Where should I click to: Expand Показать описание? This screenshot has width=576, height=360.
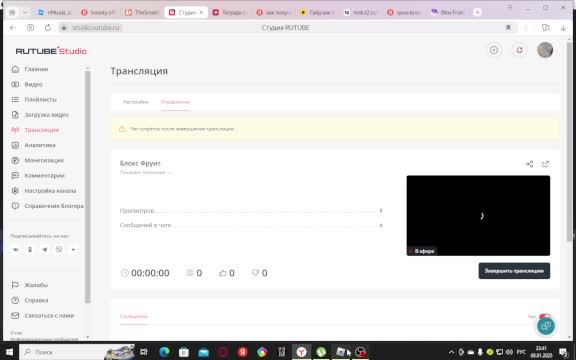145,172
